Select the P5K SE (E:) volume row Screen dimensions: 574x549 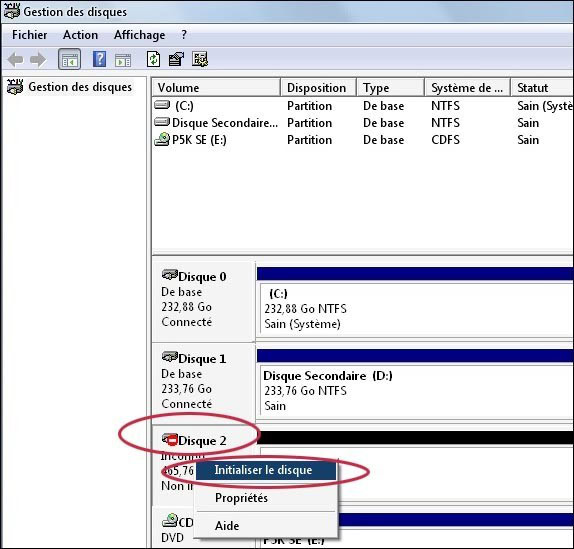point(363,140)
